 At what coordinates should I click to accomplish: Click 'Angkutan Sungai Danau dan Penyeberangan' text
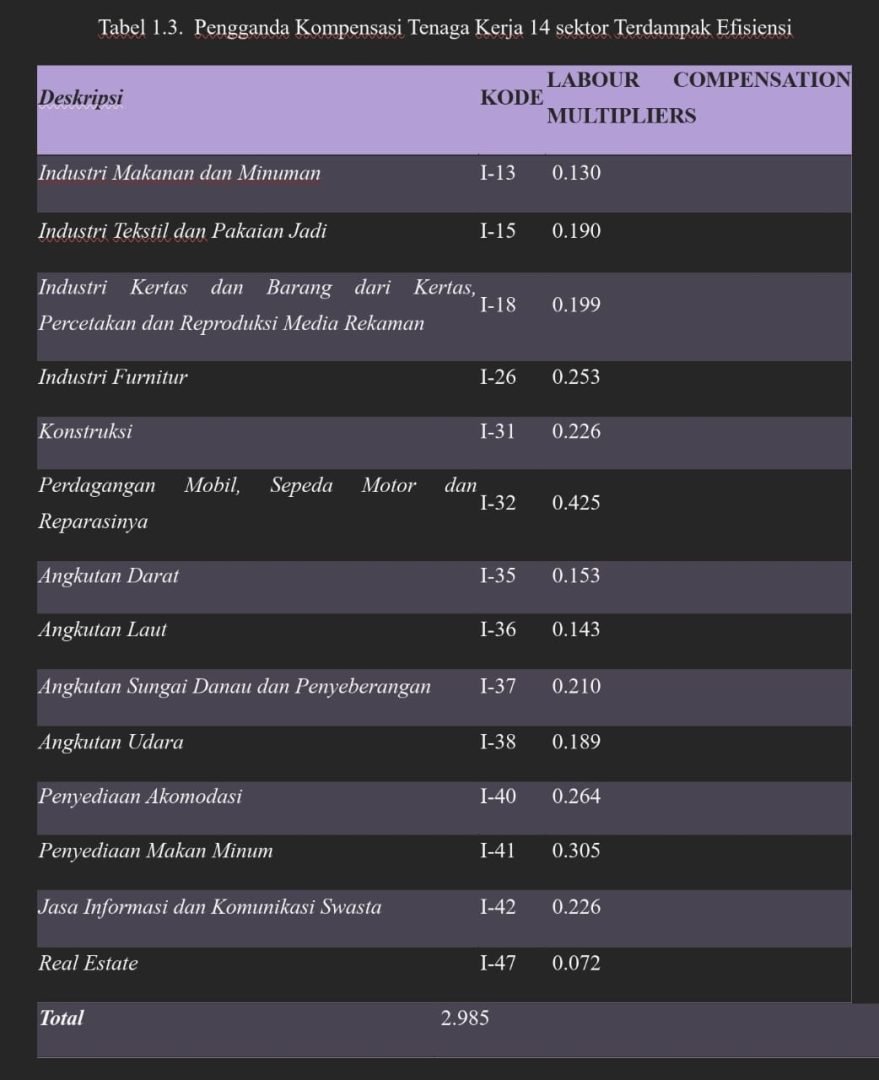click(234, 686)
